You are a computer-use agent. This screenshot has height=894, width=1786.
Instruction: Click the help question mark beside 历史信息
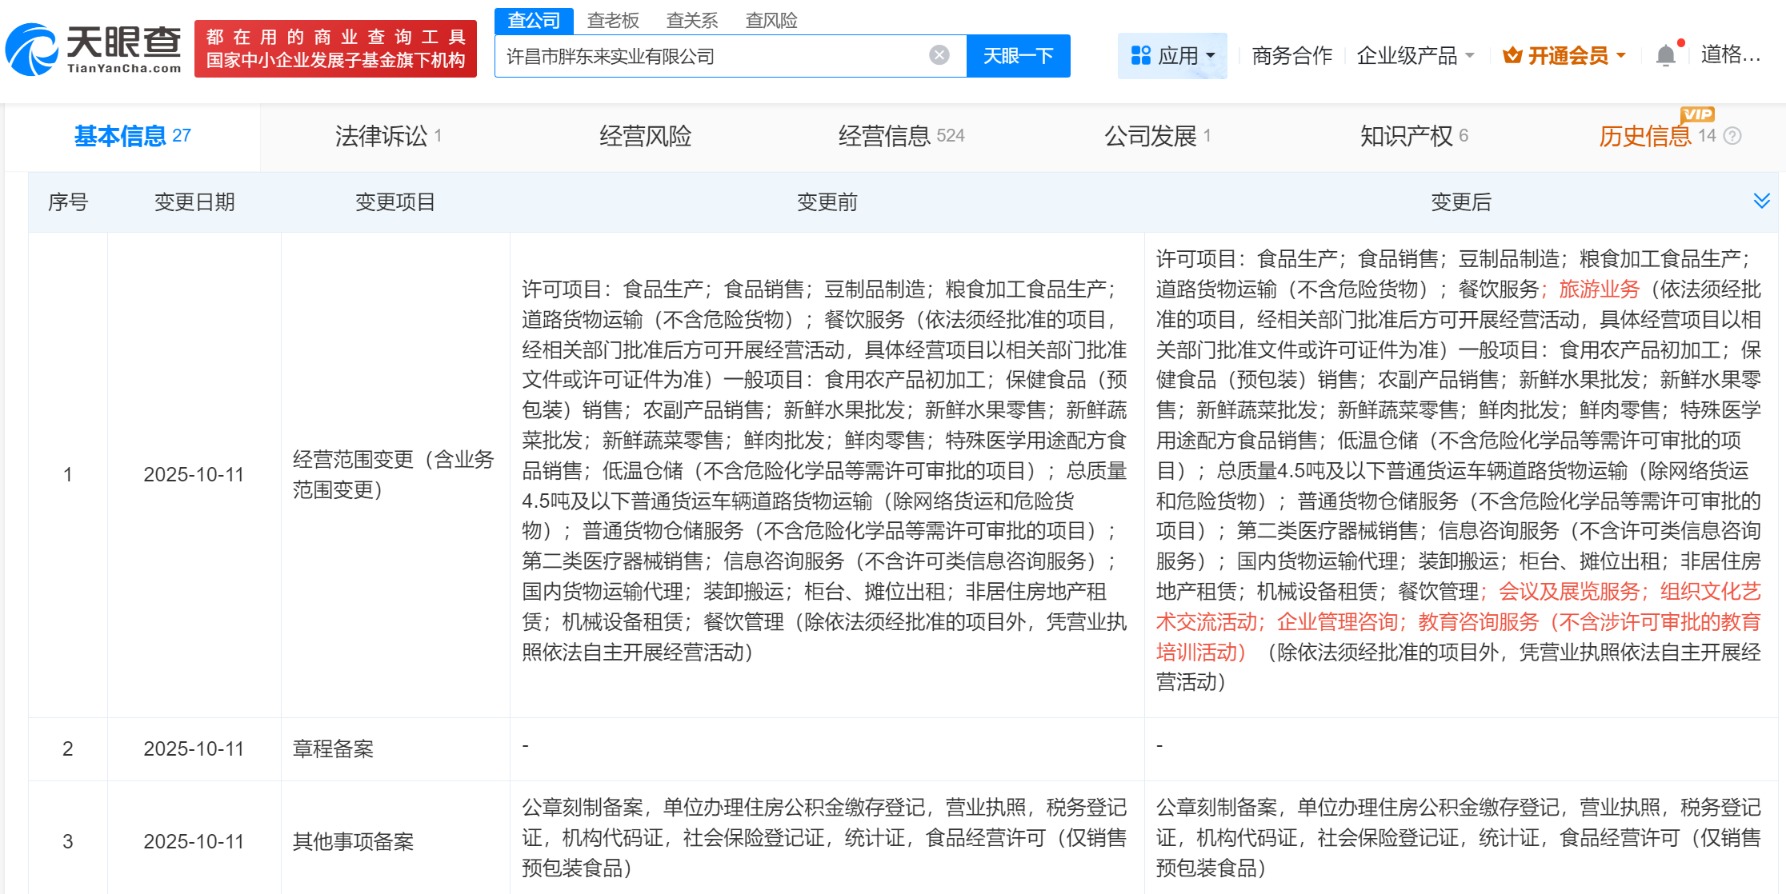(1733, 136)
